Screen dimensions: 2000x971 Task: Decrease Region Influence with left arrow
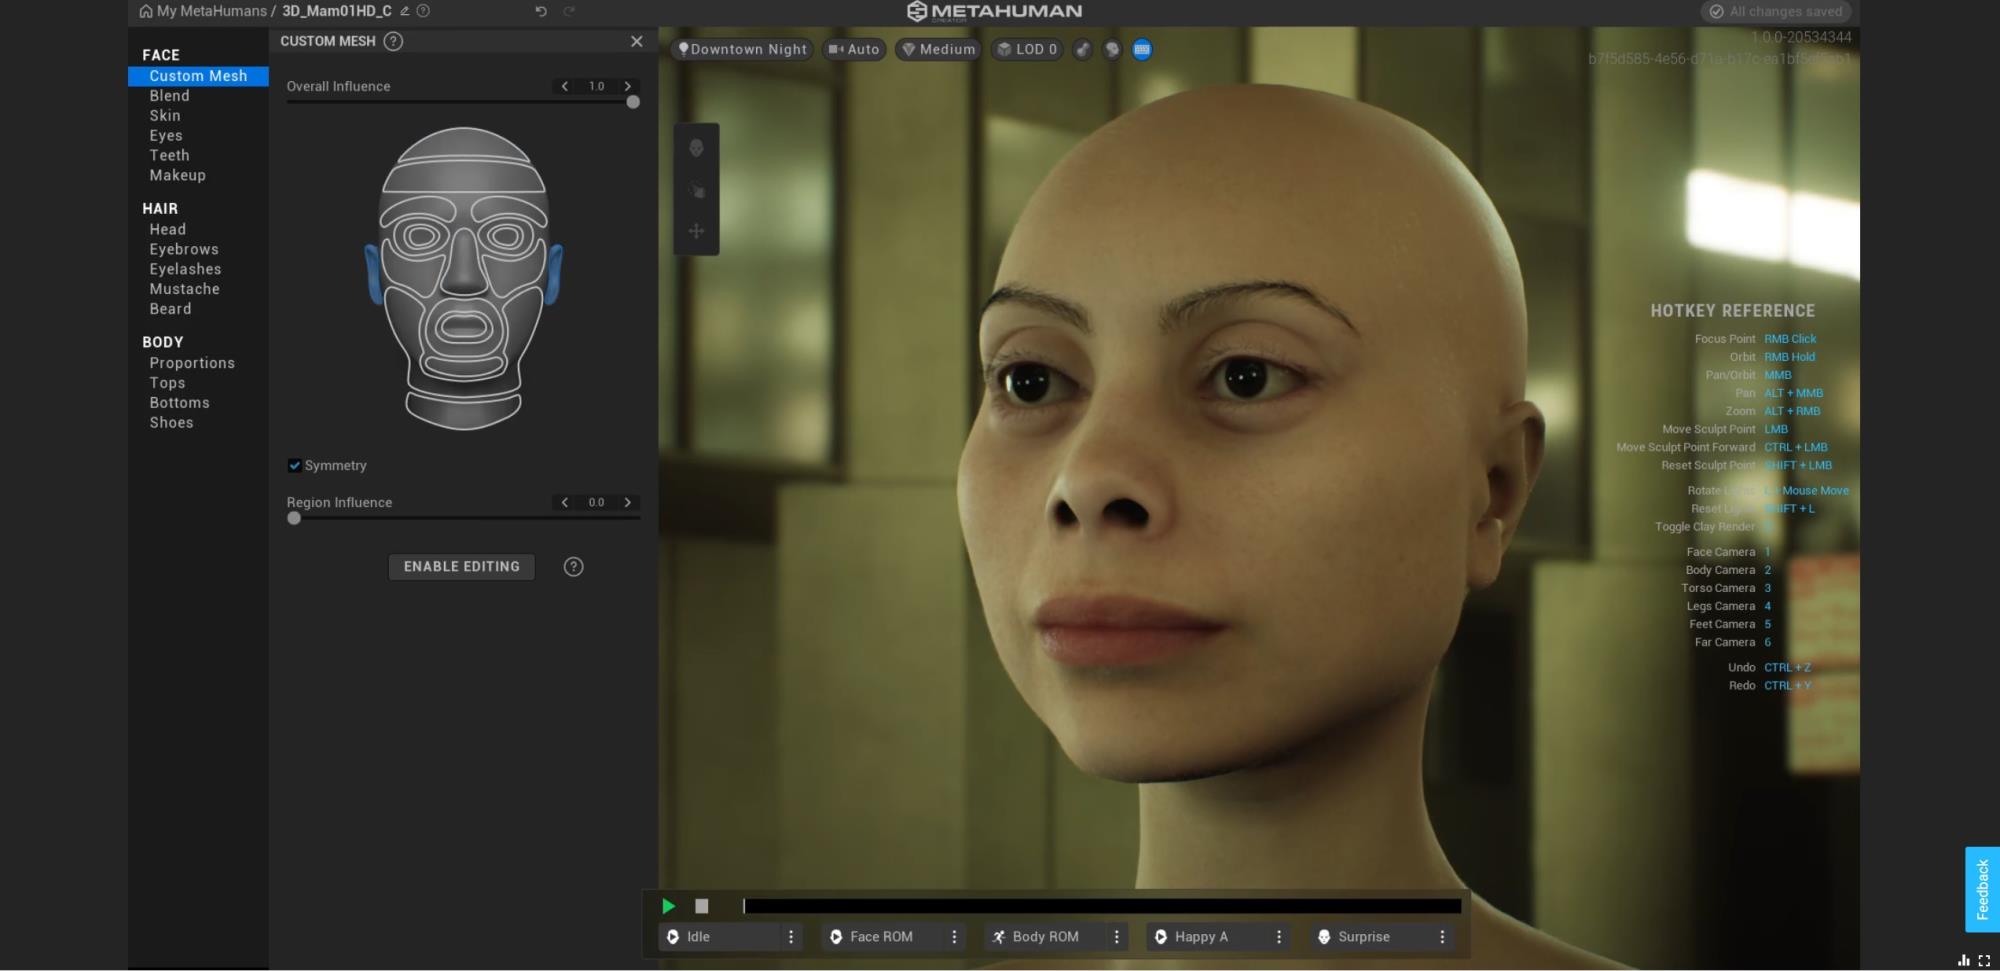(565, 502)
